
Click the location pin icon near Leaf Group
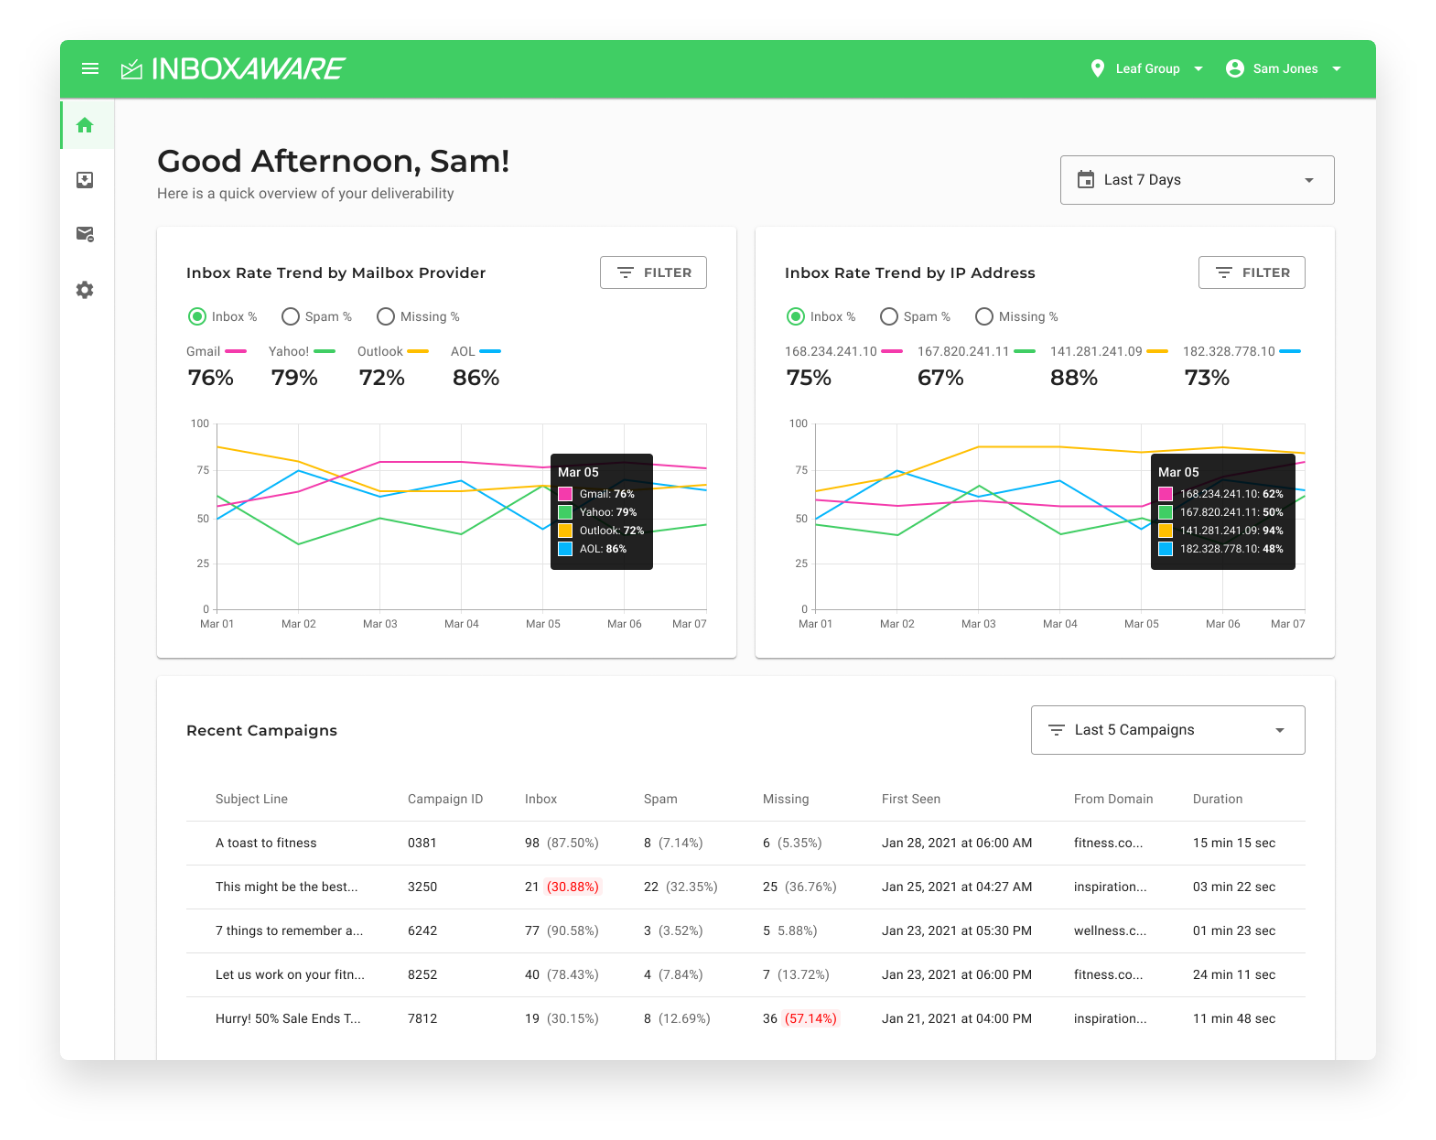tap(1097, 69)
